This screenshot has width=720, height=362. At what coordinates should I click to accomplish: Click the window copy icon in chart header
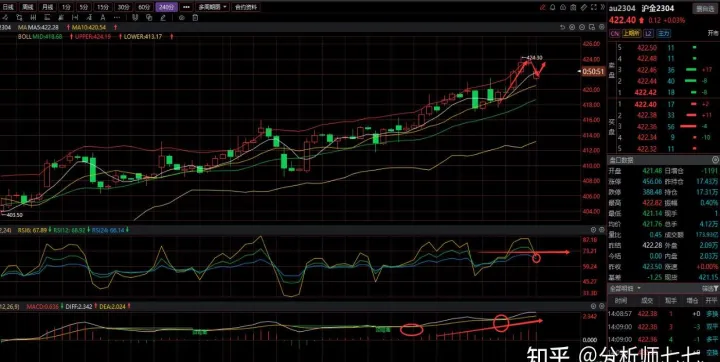(592, 28)
